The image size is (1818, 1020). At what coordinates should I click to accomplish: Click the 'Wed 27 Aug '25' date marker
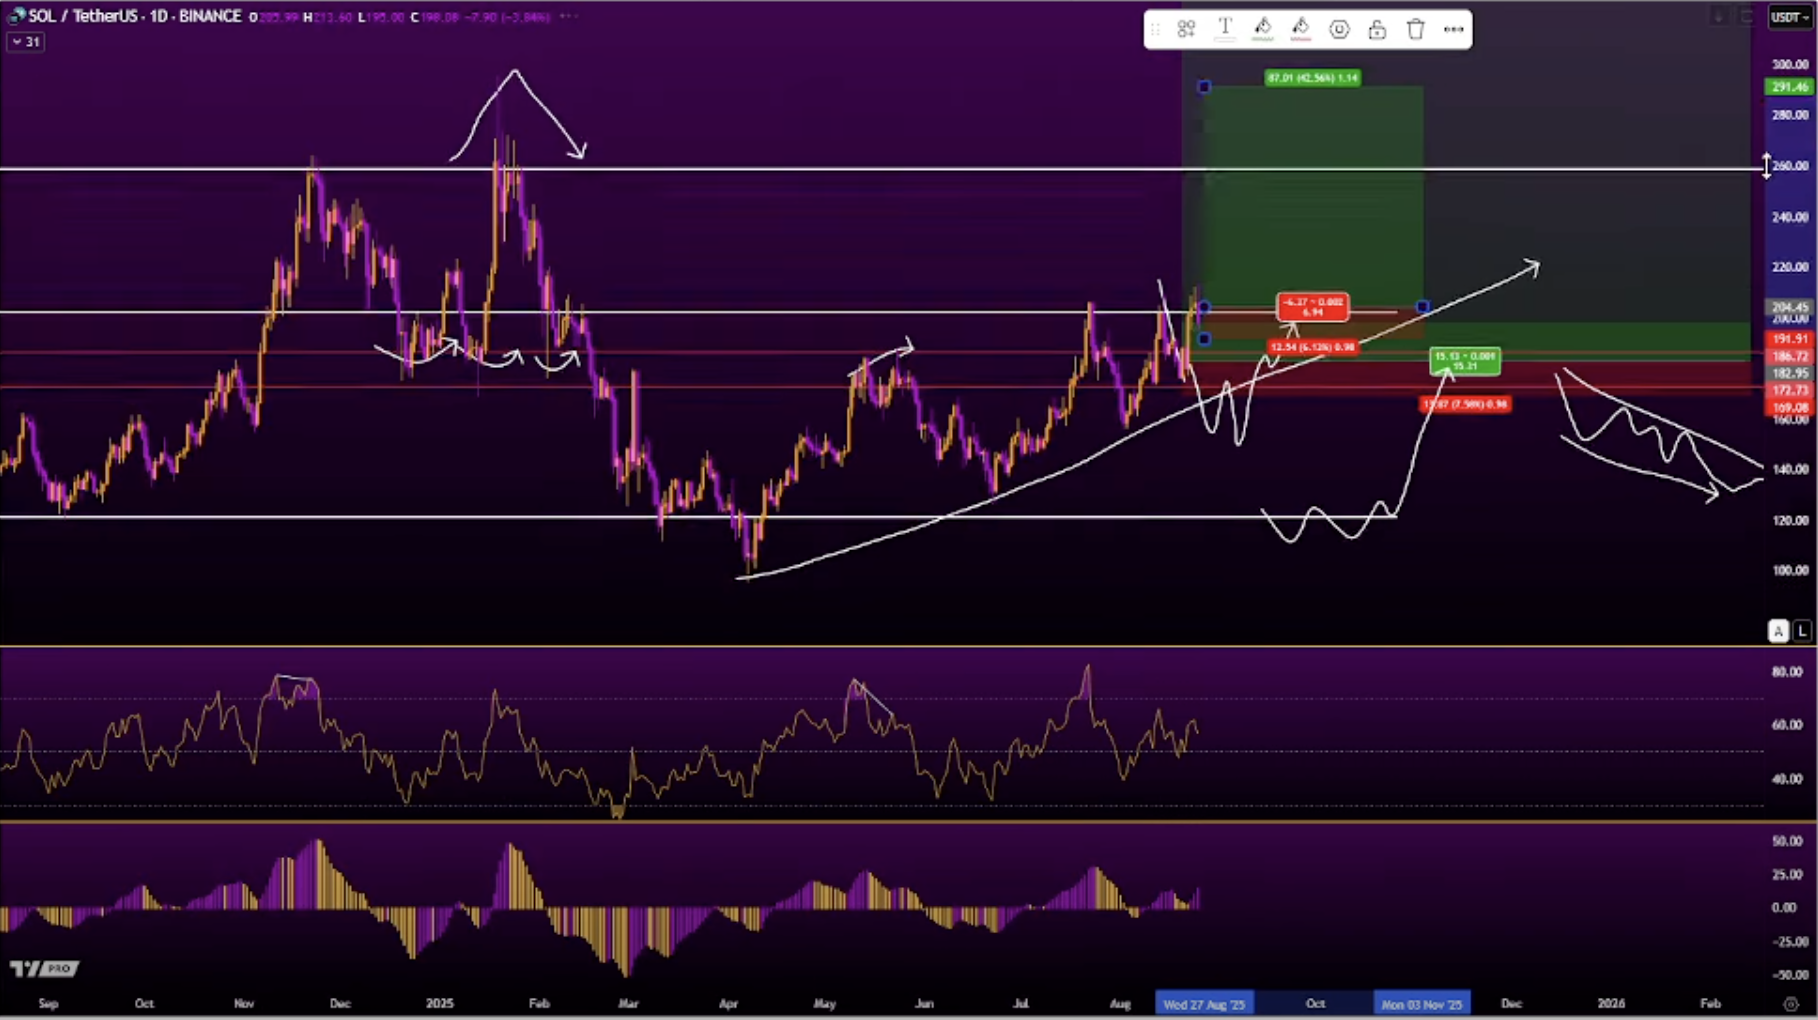tap(1204, 1003)
